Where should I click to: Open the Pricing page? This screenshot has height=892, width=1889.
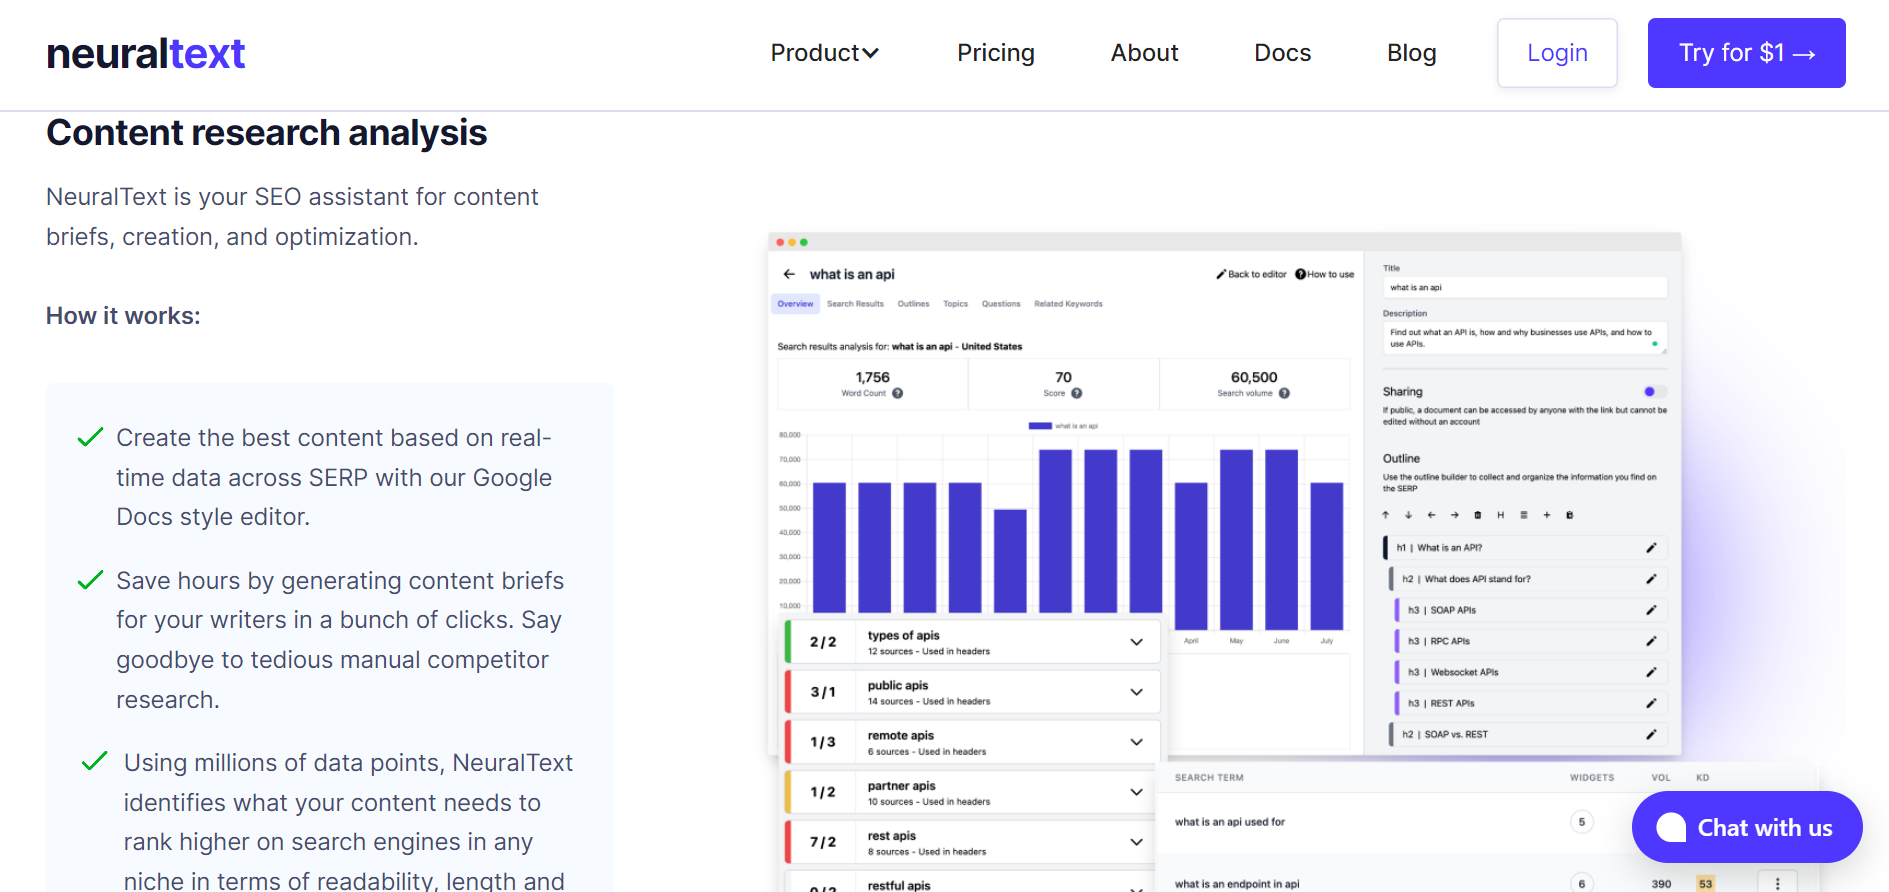click(x=995, y=53)
